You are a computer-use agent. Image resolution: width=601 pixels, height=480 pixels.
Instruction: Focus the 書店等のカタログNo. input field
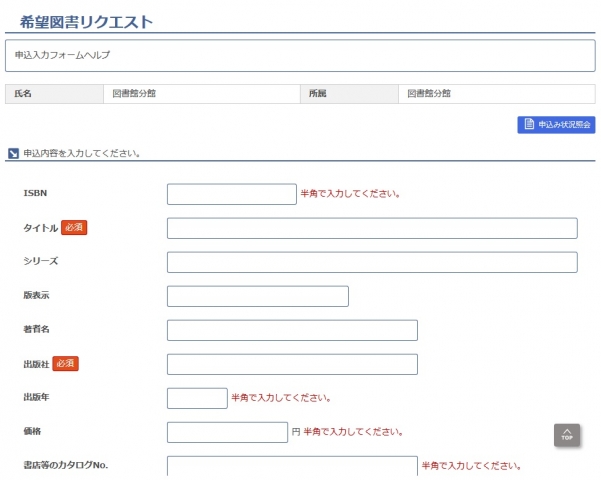point(291,466)
